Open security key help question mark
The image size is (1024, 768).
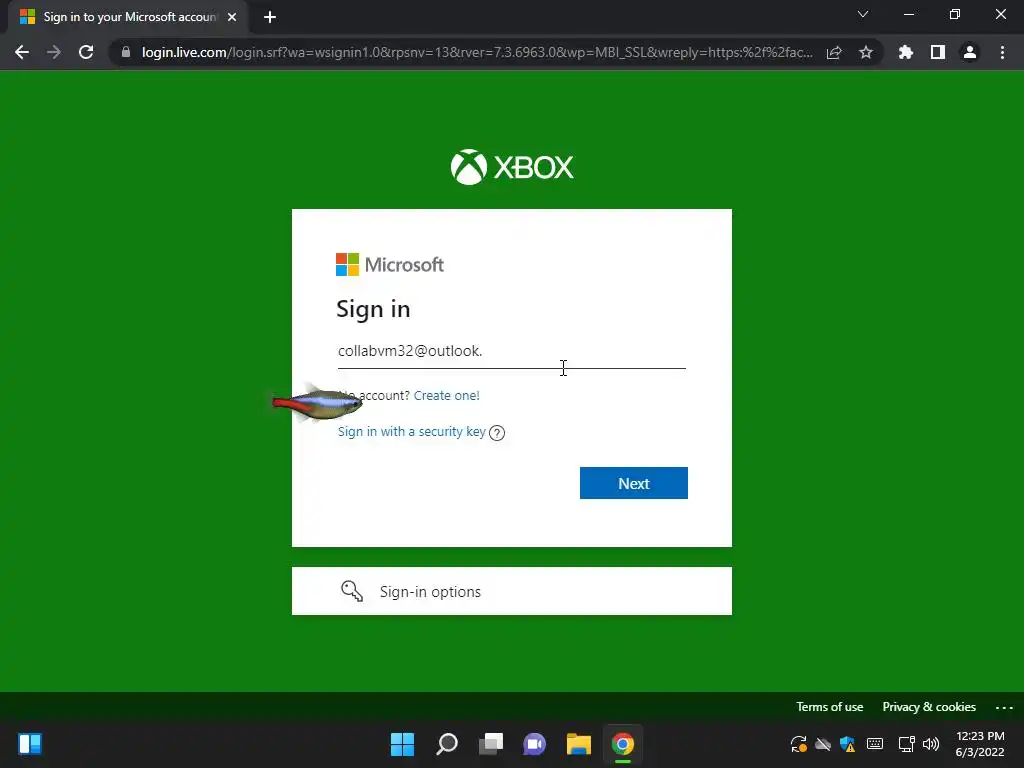click(497, 432)
